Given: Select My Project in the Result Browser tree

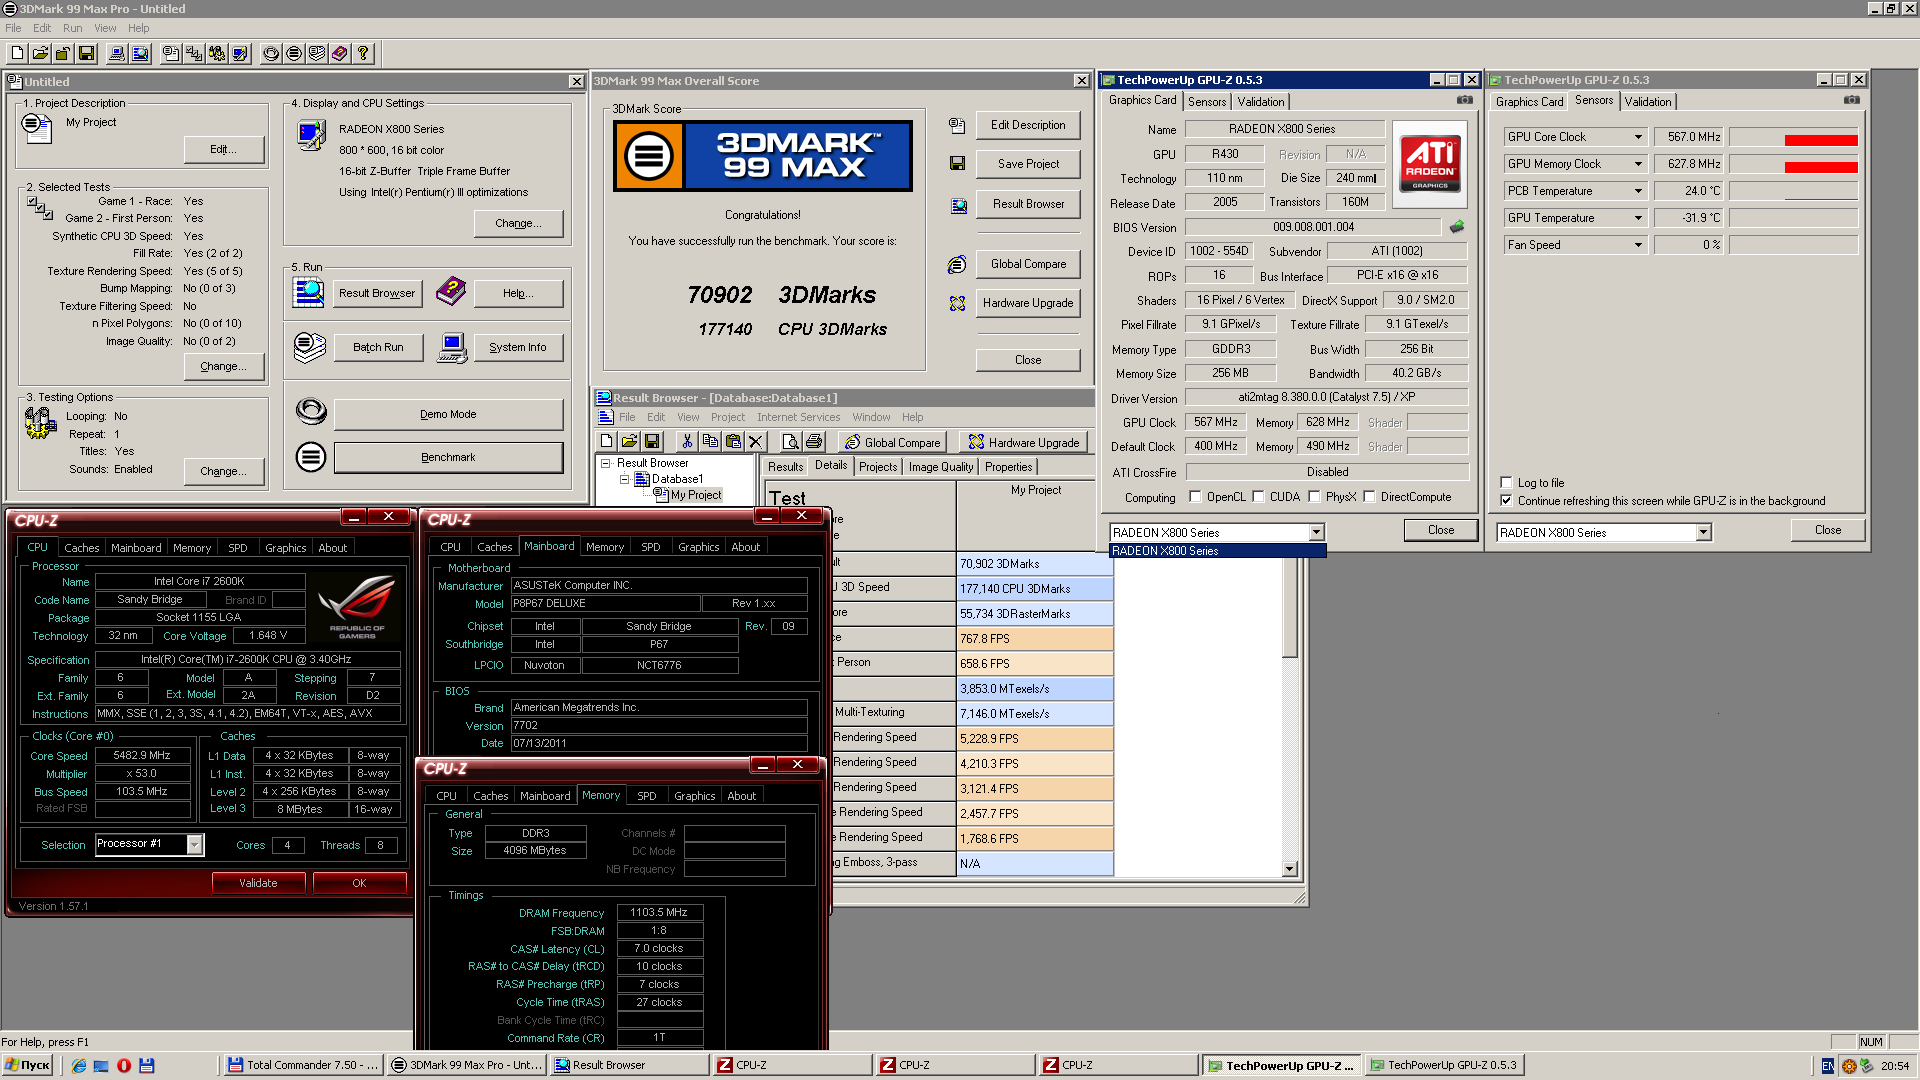Looking at the screenshot, I should pos(696,495).
